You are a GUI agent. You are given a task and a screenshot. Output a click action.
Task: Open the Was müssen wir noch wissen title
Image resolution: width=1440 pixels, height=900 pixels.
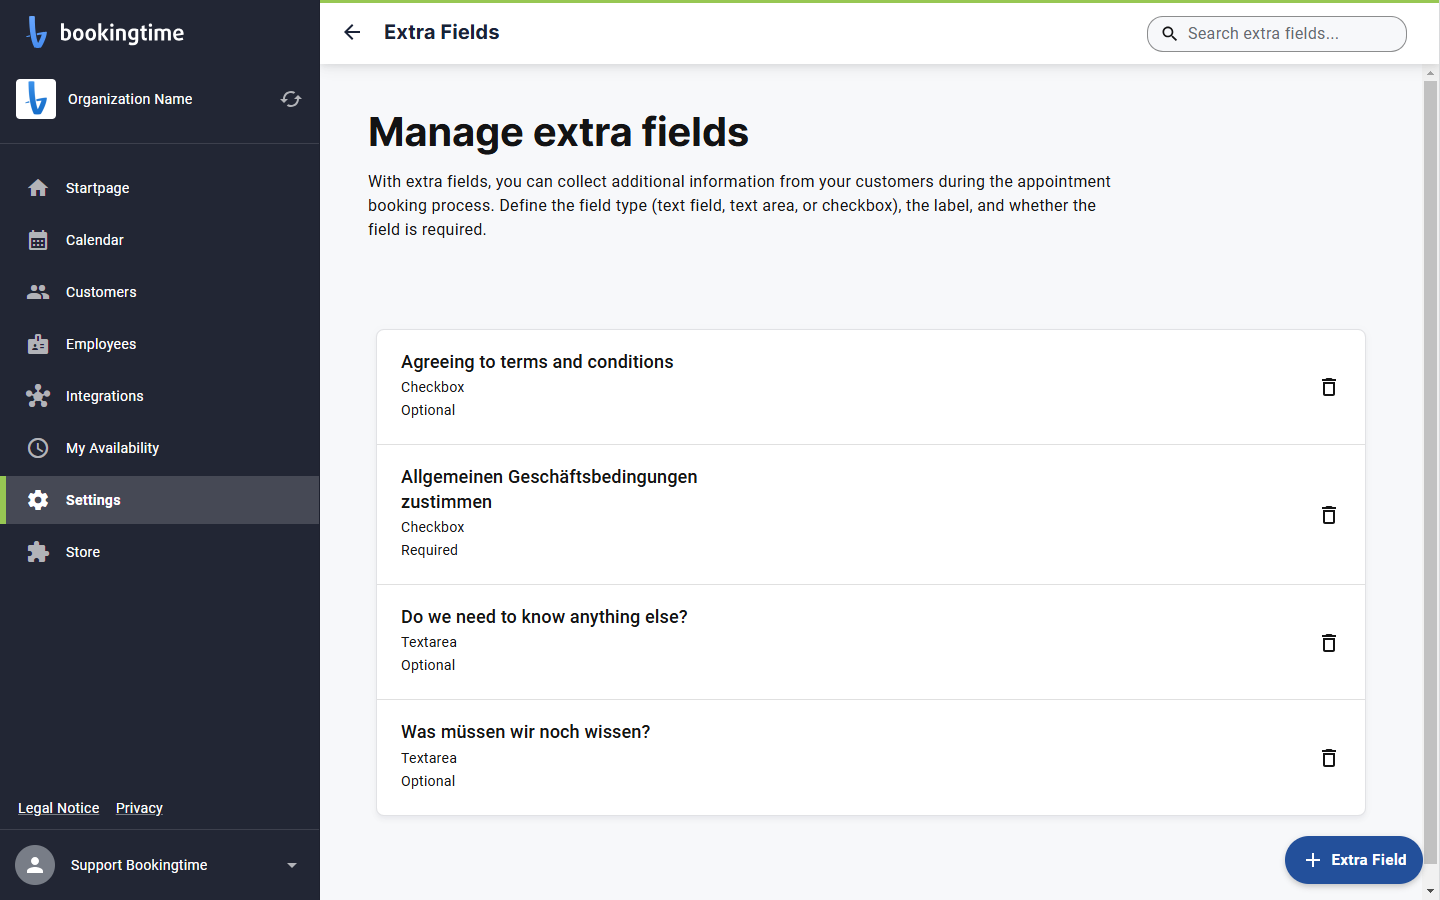525,732
